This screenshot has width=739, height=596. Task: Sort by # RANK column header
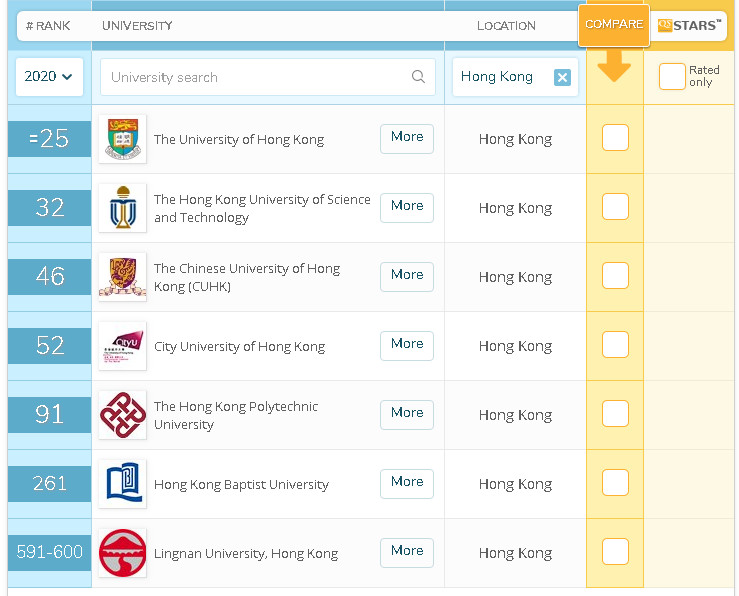coord(48,25)
